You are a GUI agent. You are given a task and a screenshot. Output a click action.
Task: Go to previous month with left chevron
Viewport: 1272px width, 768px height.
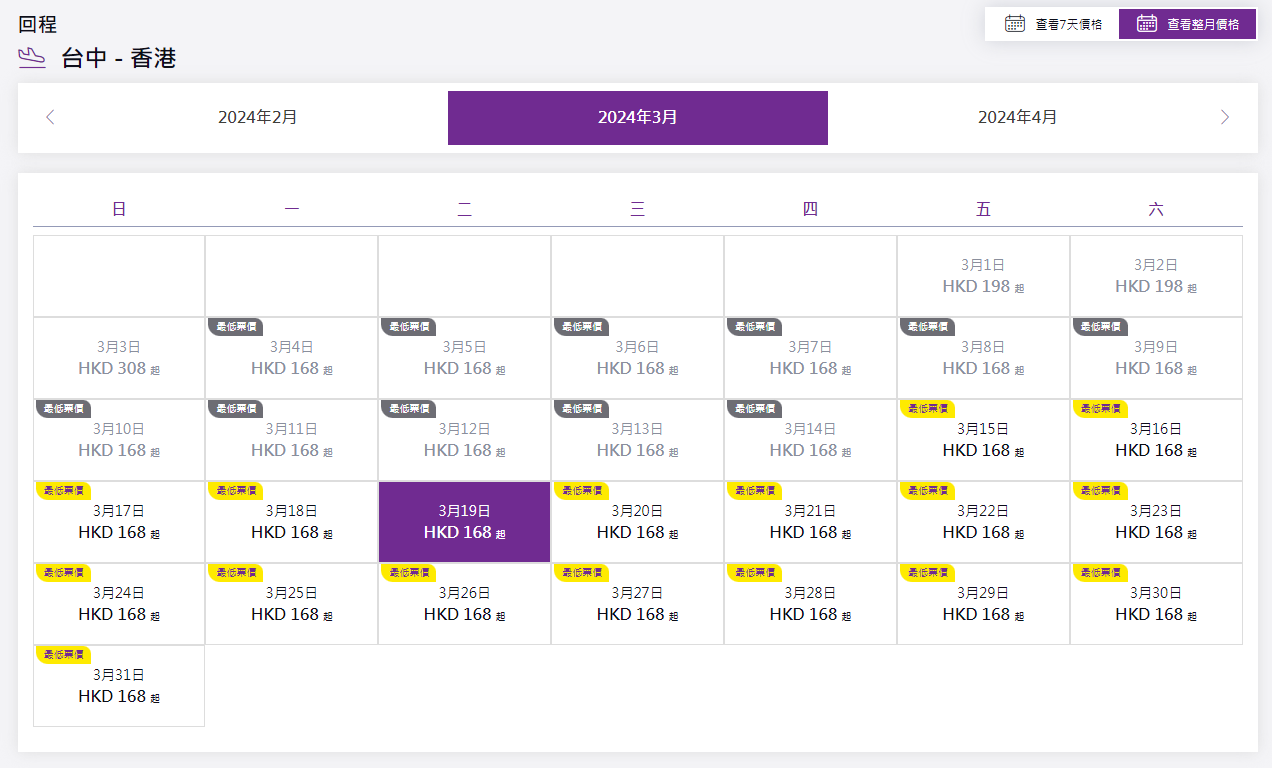click(50, 117)
